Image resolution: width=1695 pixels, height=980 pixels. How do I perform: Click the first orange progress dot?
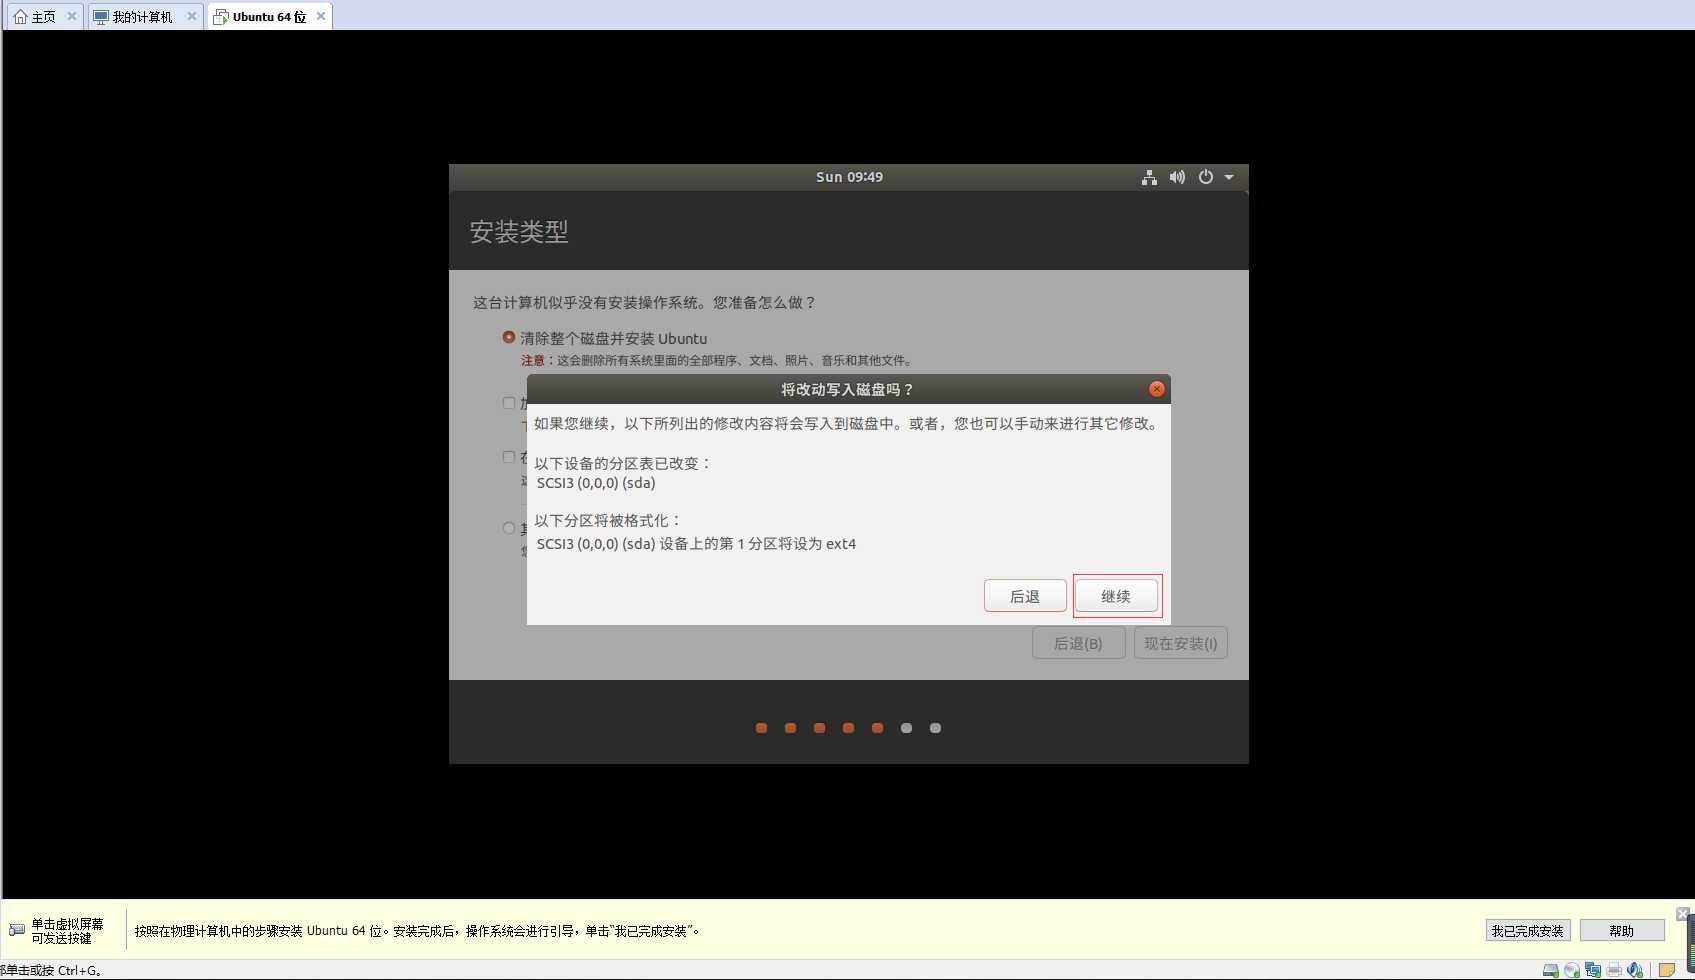pyautogui.click(x=761, y=728)
